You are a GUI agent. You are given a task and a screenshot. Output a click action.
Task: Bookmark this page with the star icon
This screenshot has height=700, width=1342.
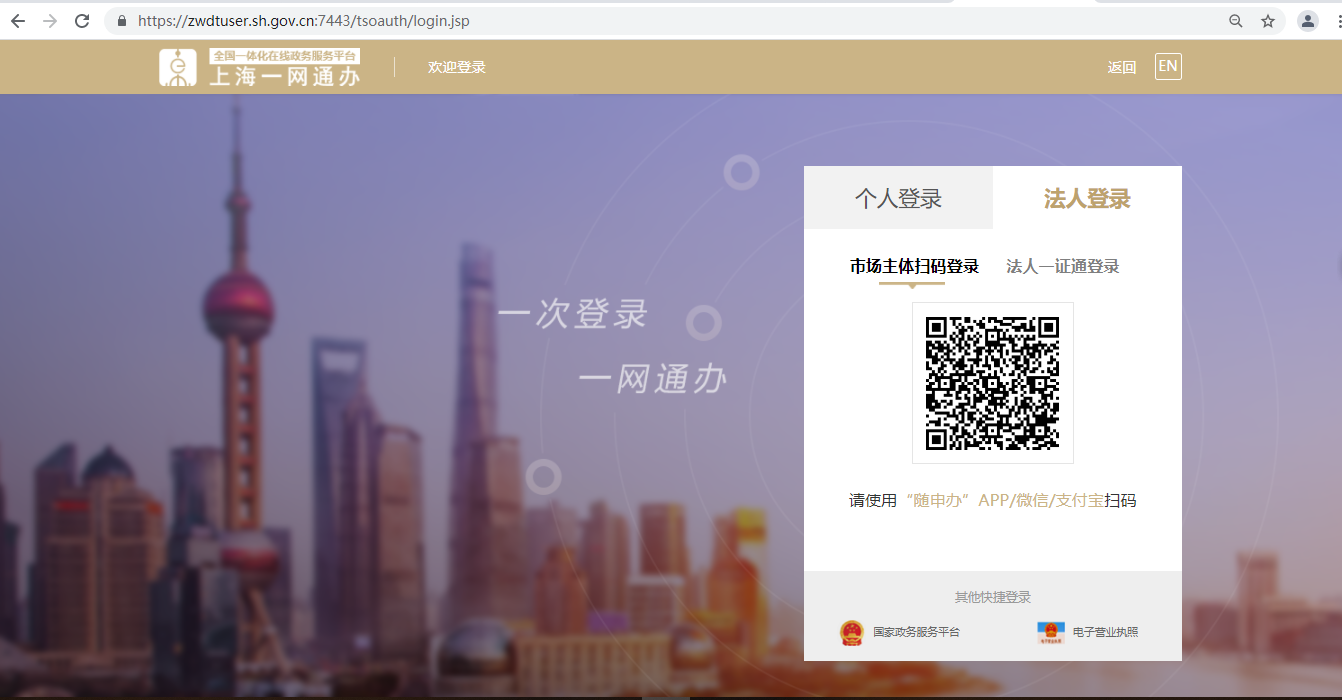tap(1268, 21)
